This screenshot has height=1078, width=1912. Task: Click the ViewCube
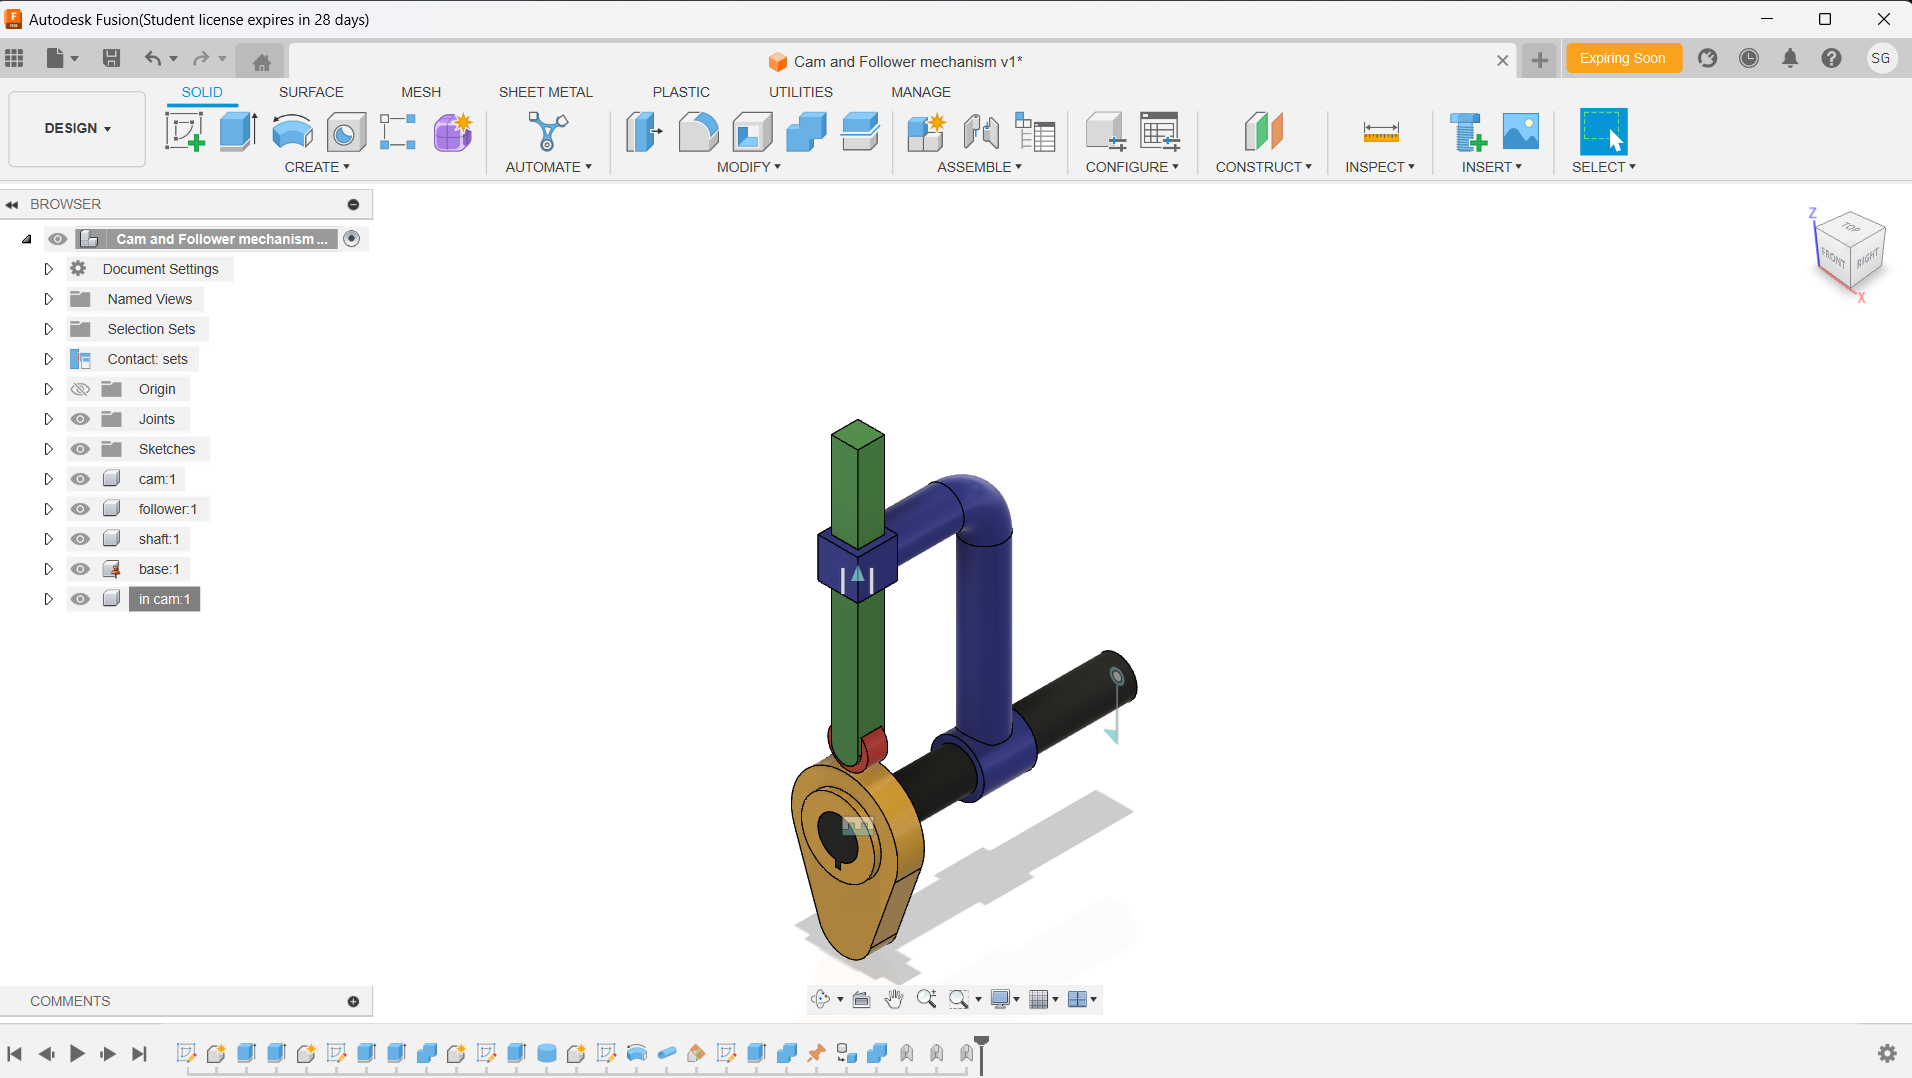click(1849, 251)
